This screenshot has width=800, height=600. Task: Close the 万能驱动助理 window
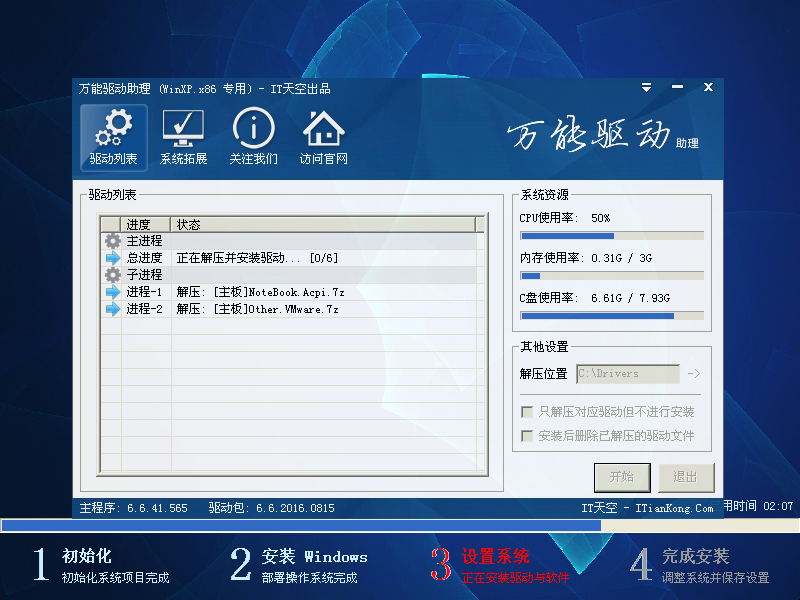pyautogui.click(x=708, y=87)
